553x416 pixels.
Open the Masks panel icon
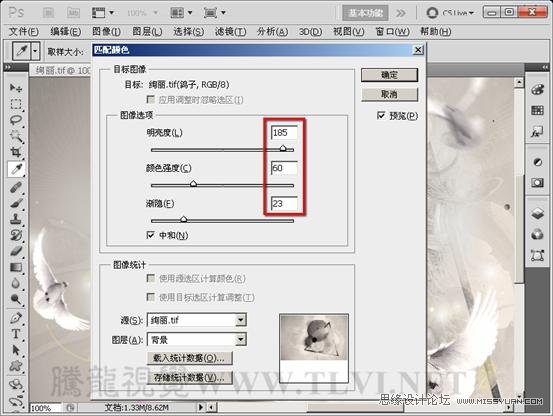point(537,183)
